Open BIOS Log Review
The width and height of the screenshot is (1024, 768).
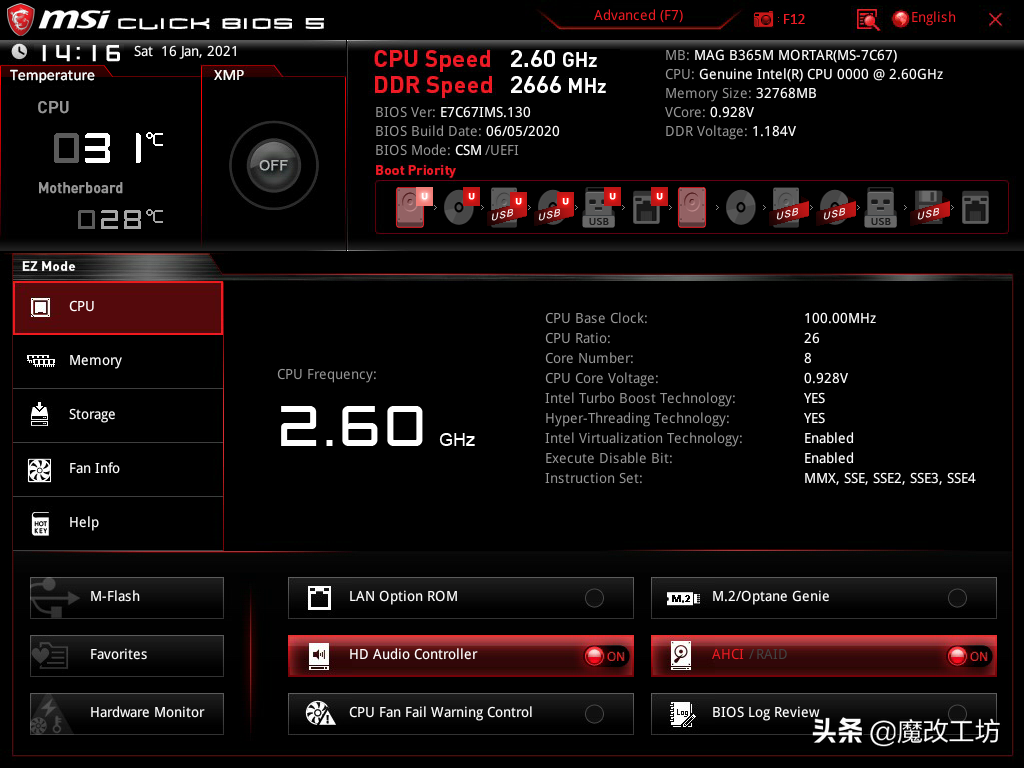coord(824,714)
